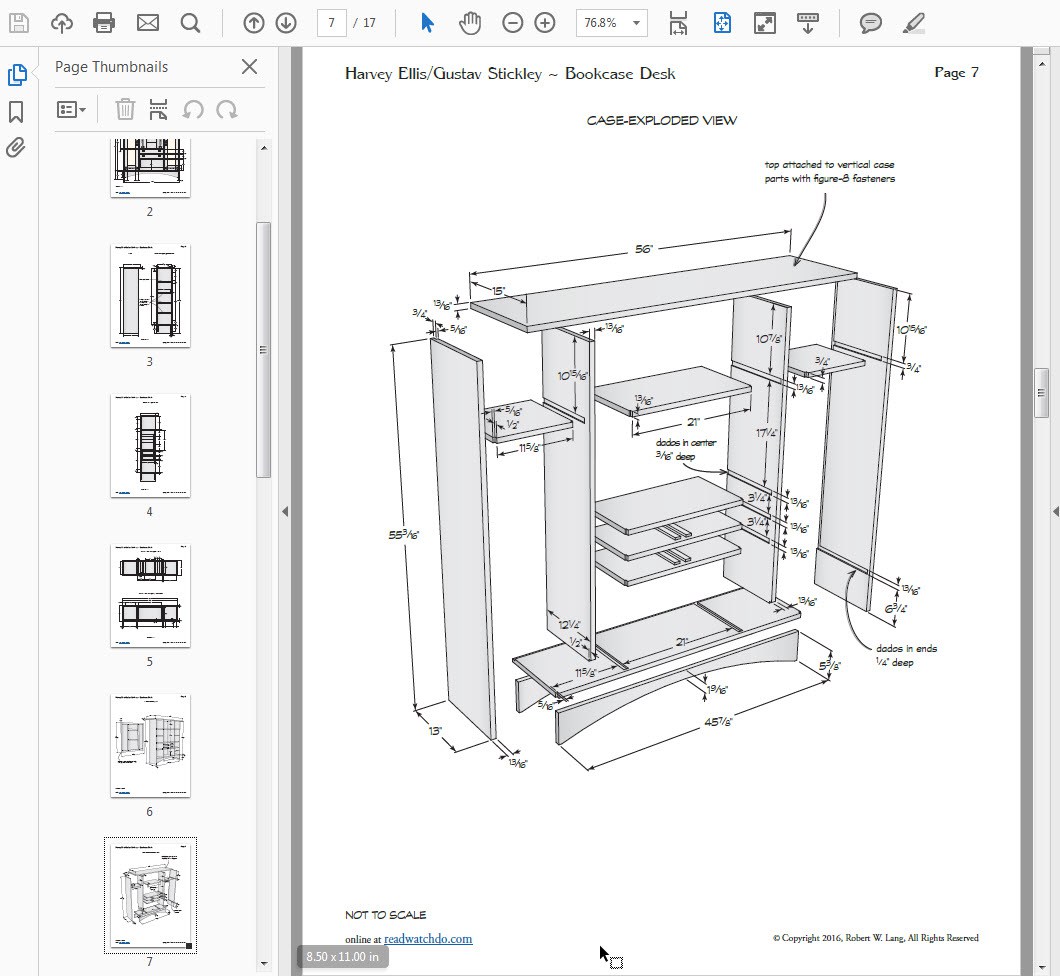This screenshot has height=976, width=1060.
Task: Toggle the Attachments paperclip panel
Action: pos(16,148)
